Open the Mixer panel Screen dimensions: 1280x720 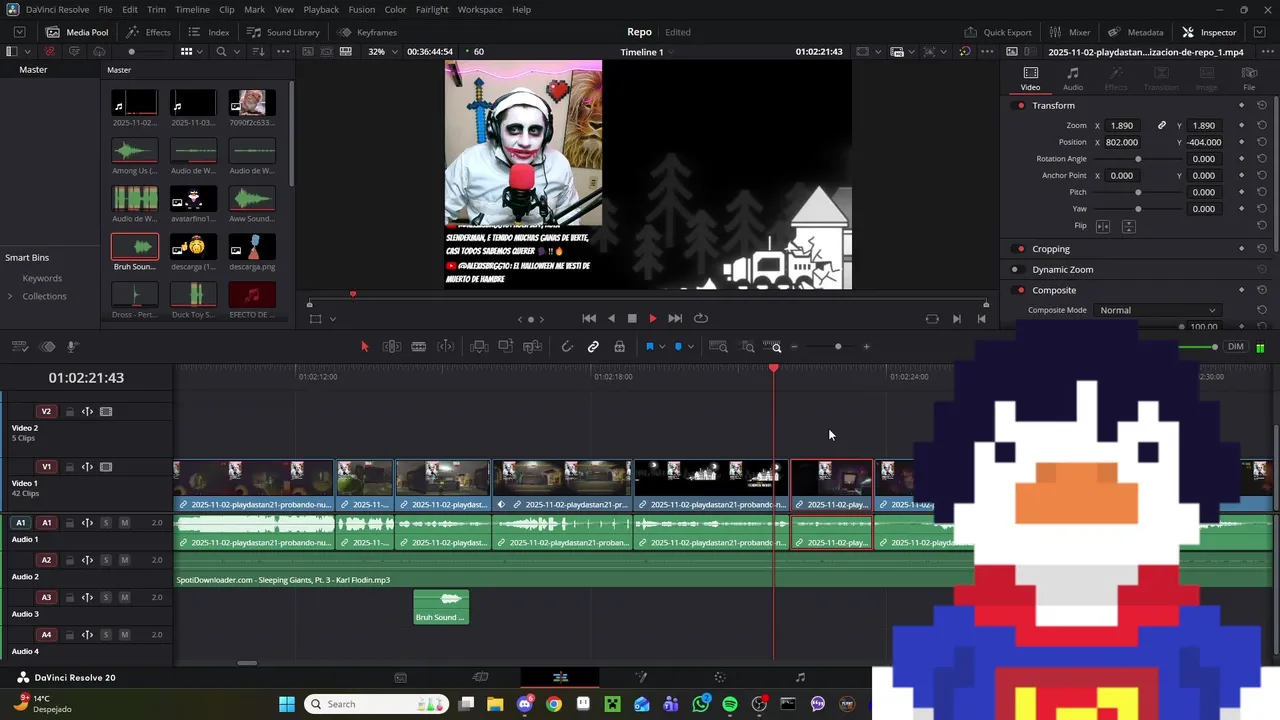[1070, 32]
